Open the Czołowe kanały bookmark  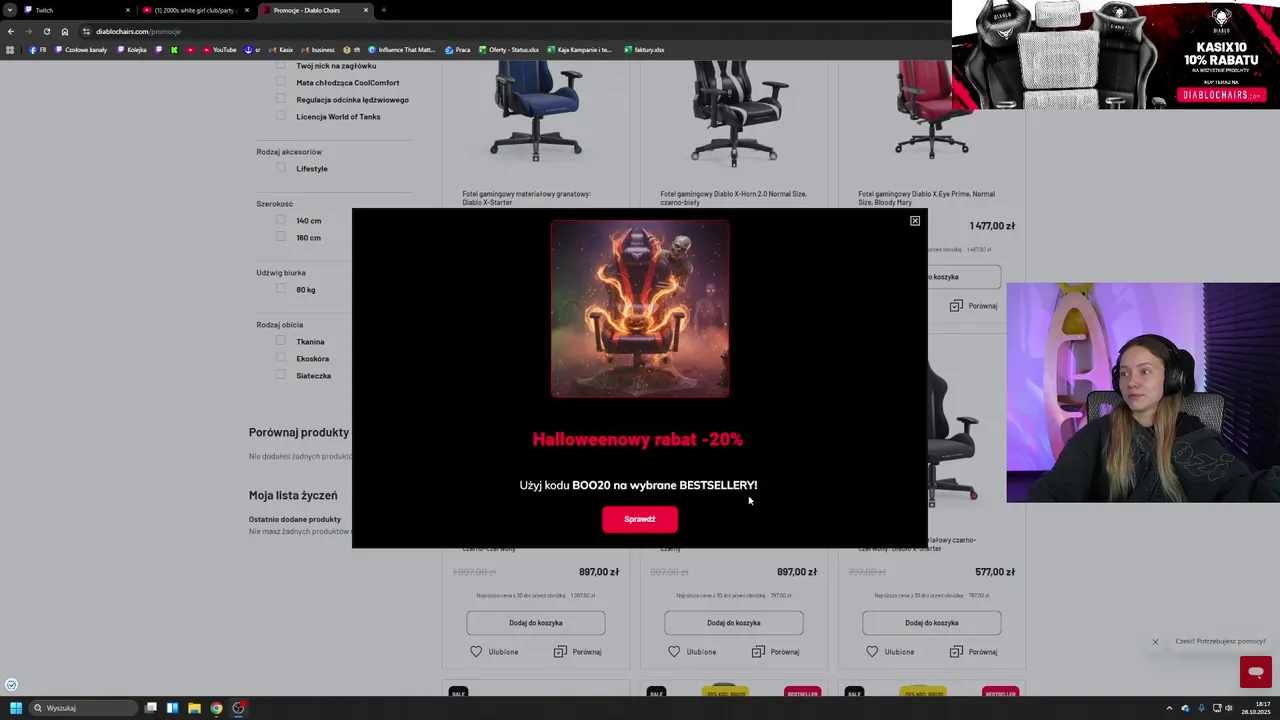(82, 50)
